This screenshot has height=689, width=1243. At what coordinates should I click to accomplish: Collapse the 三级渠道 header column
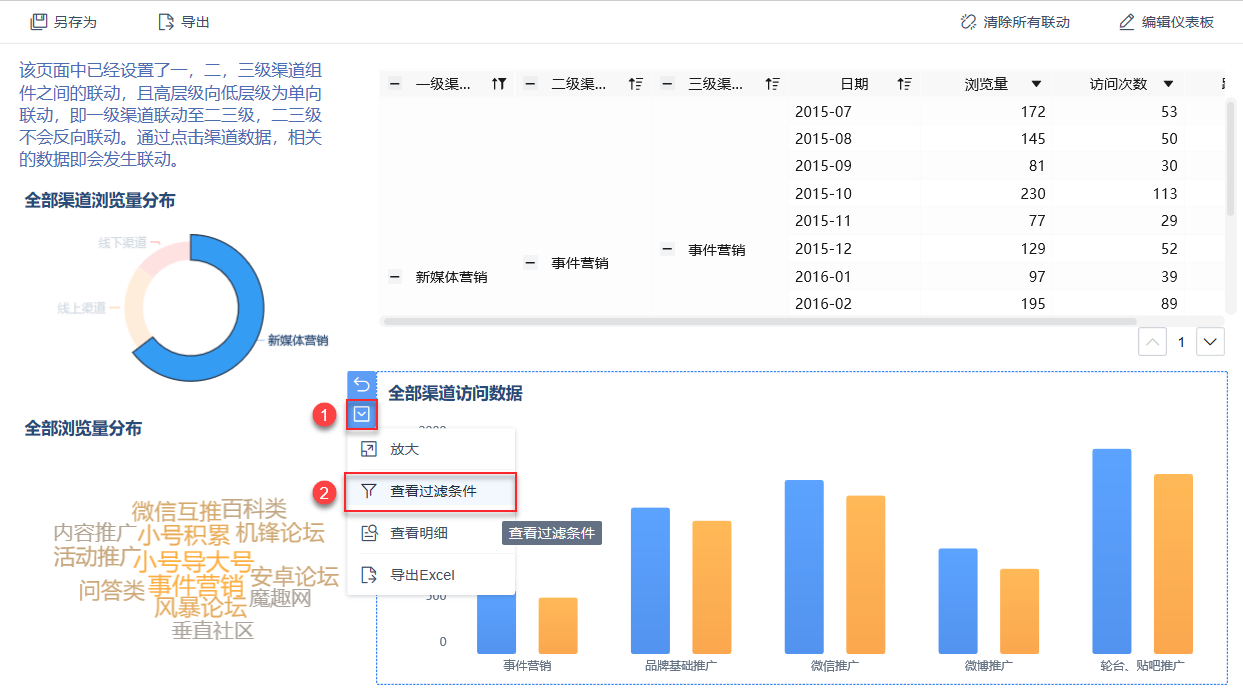[x=667, y=84]
